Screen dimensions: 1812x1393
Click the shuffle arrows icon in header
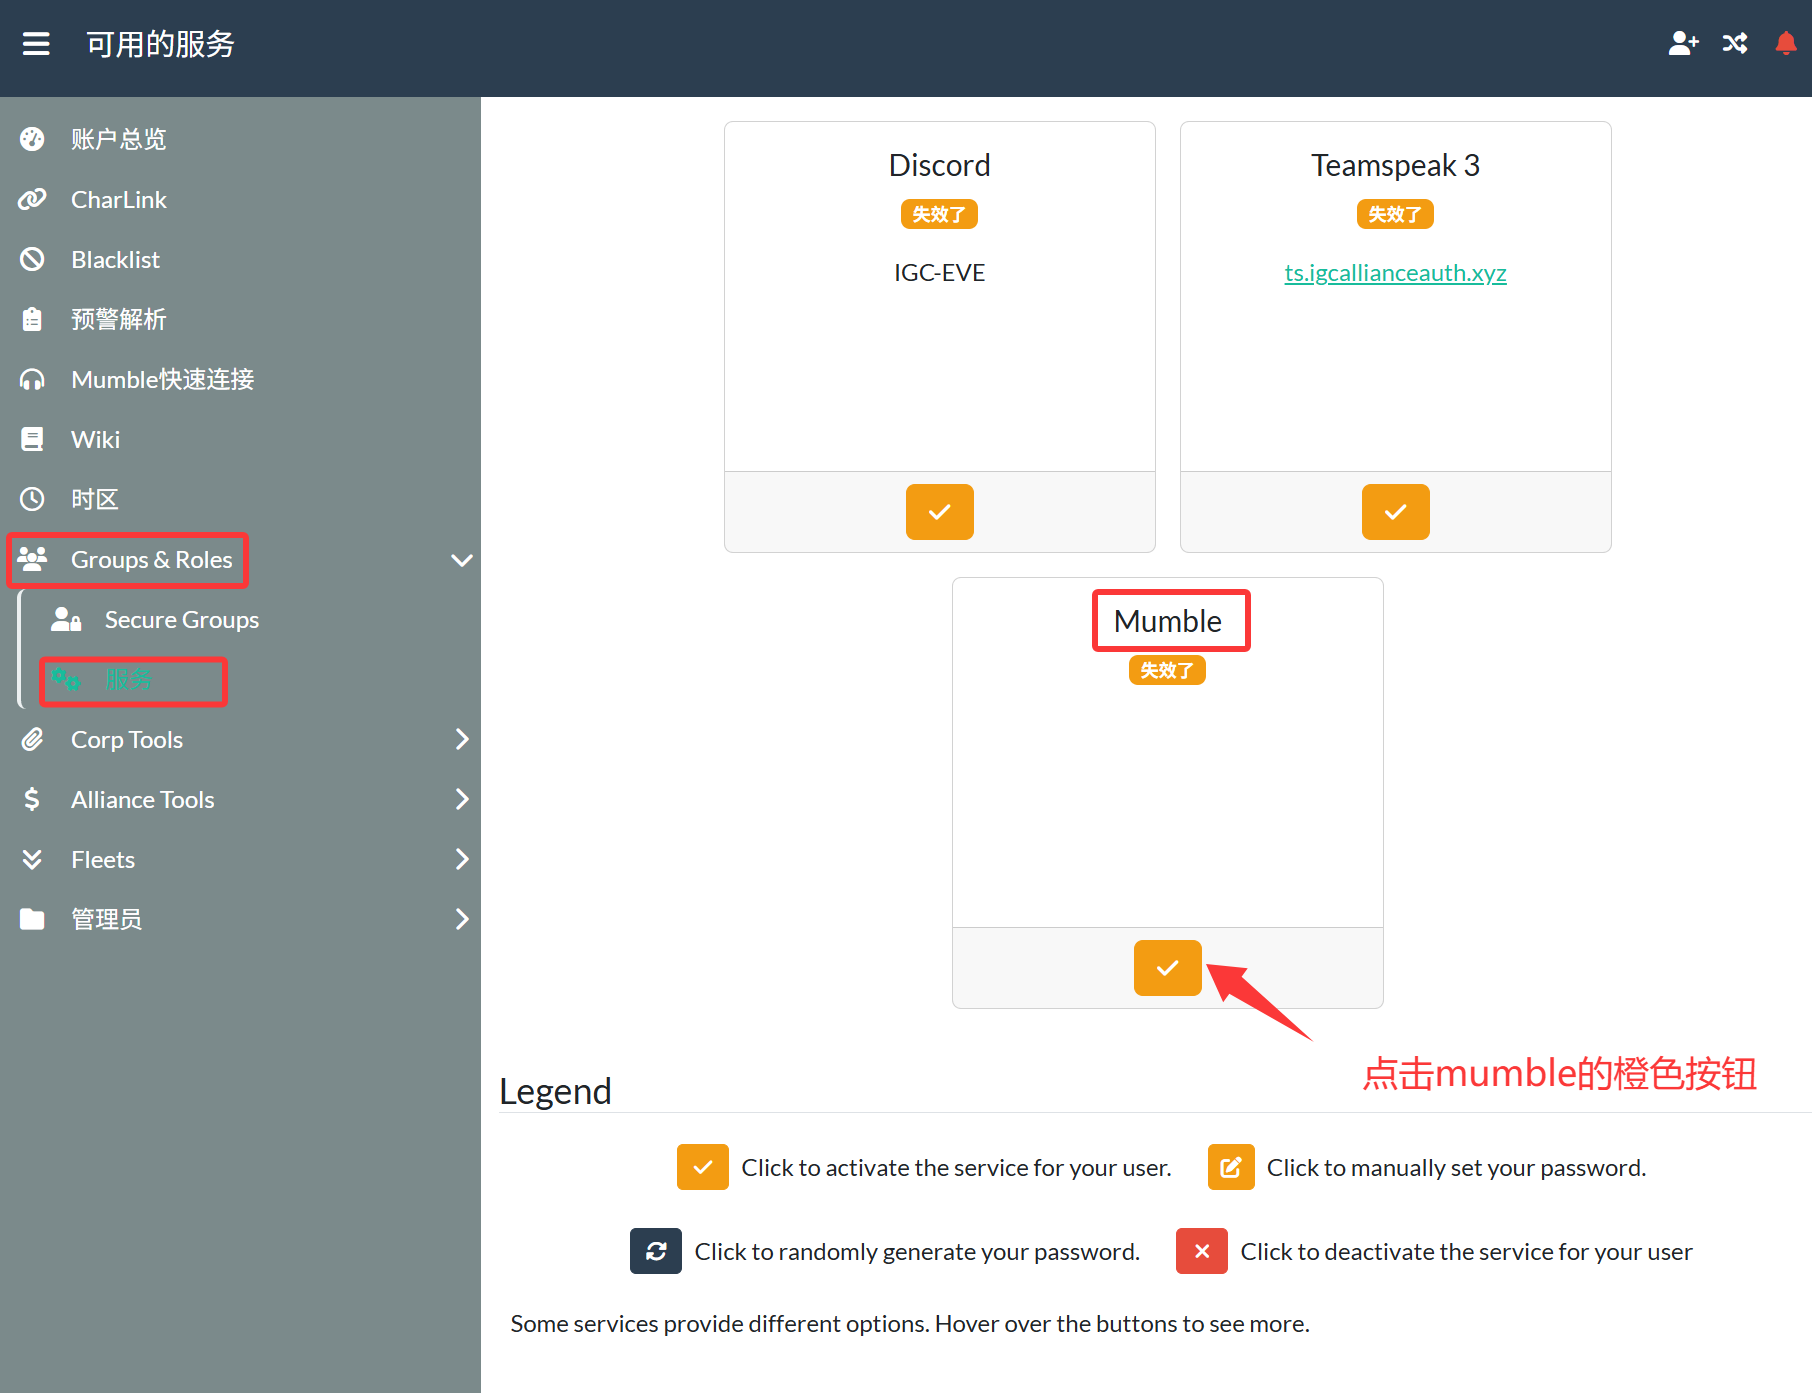tap(1735, 43)
